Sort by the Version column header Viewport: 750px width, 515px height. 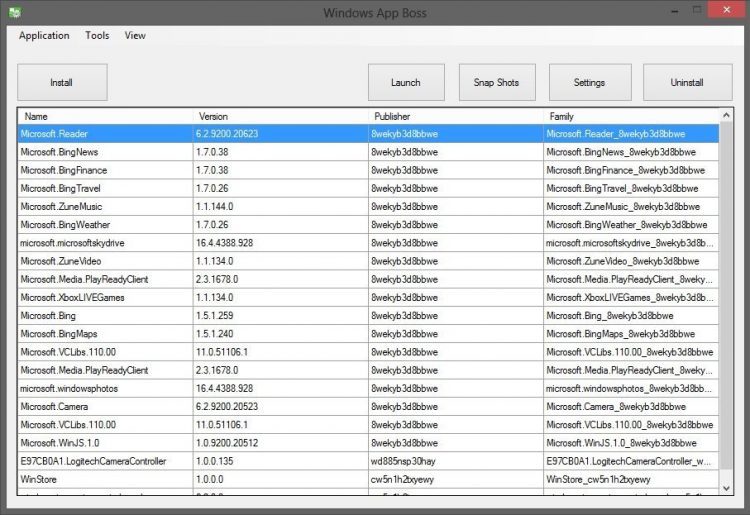(280, 116)
